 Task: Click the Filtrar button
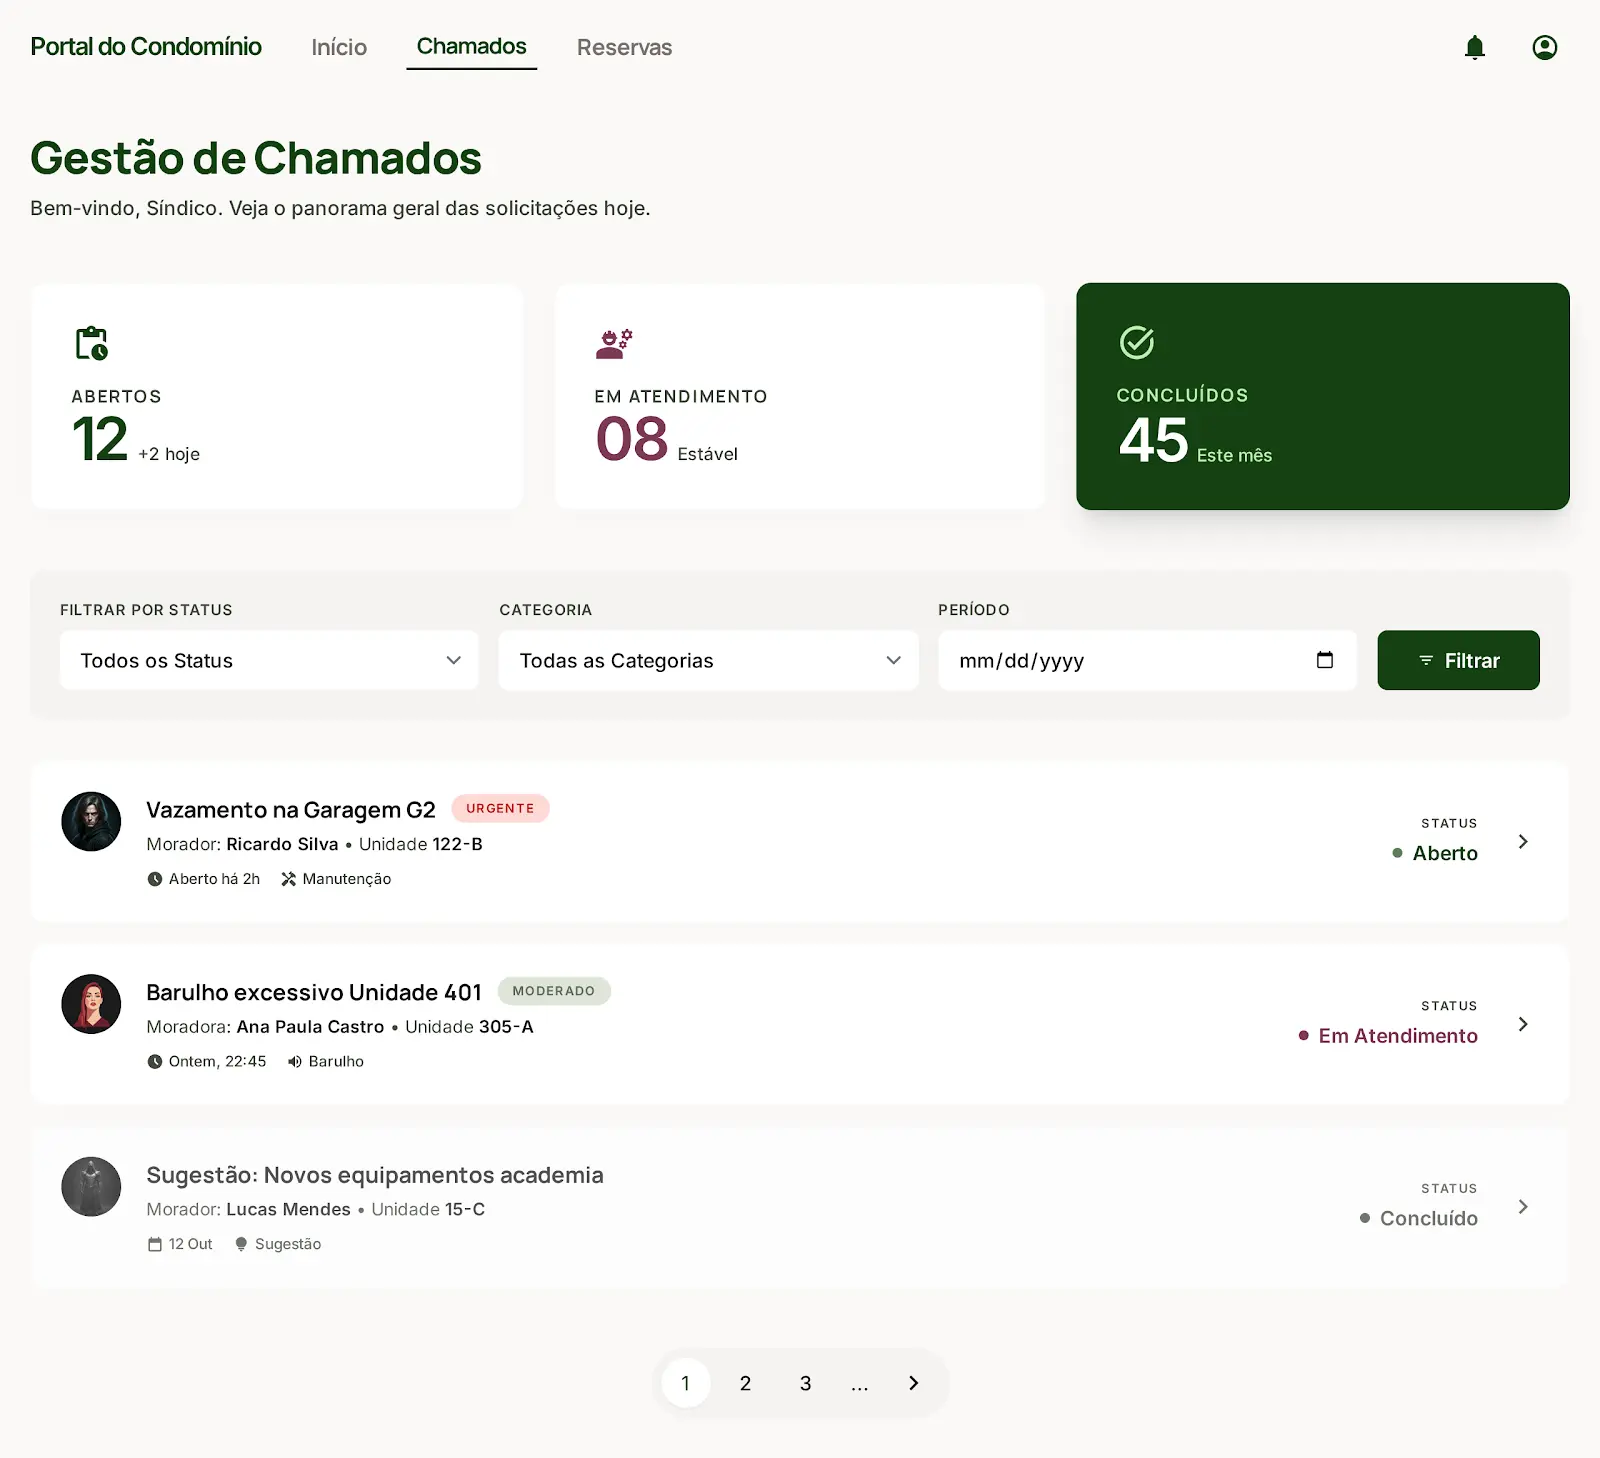[1458, 660]
